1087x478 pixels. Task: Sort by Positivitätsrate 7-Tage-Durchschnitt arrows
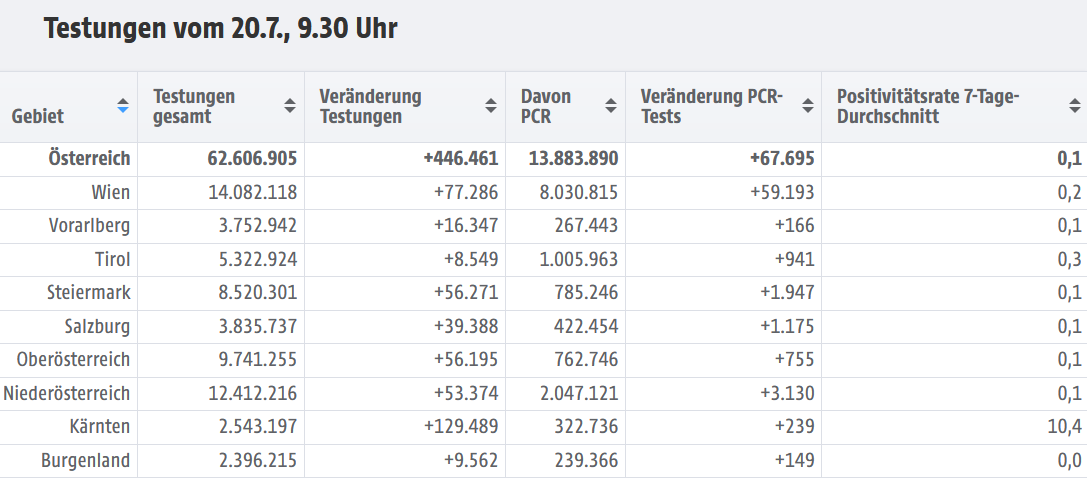tap(1075, 106)
